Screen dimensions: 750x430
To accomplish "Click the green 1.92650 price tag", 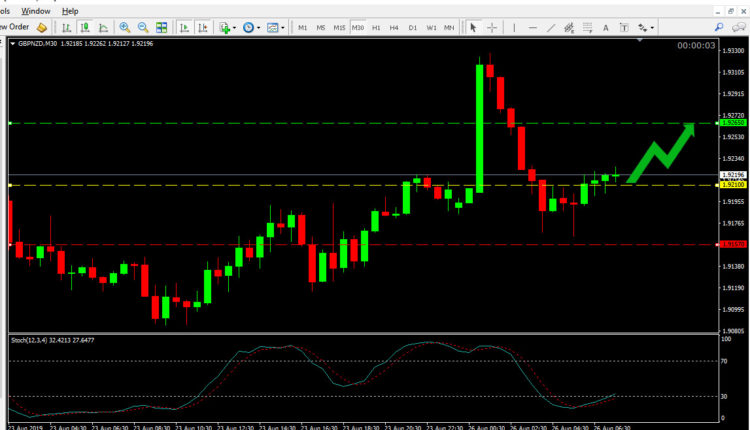I will coord(733,123).
